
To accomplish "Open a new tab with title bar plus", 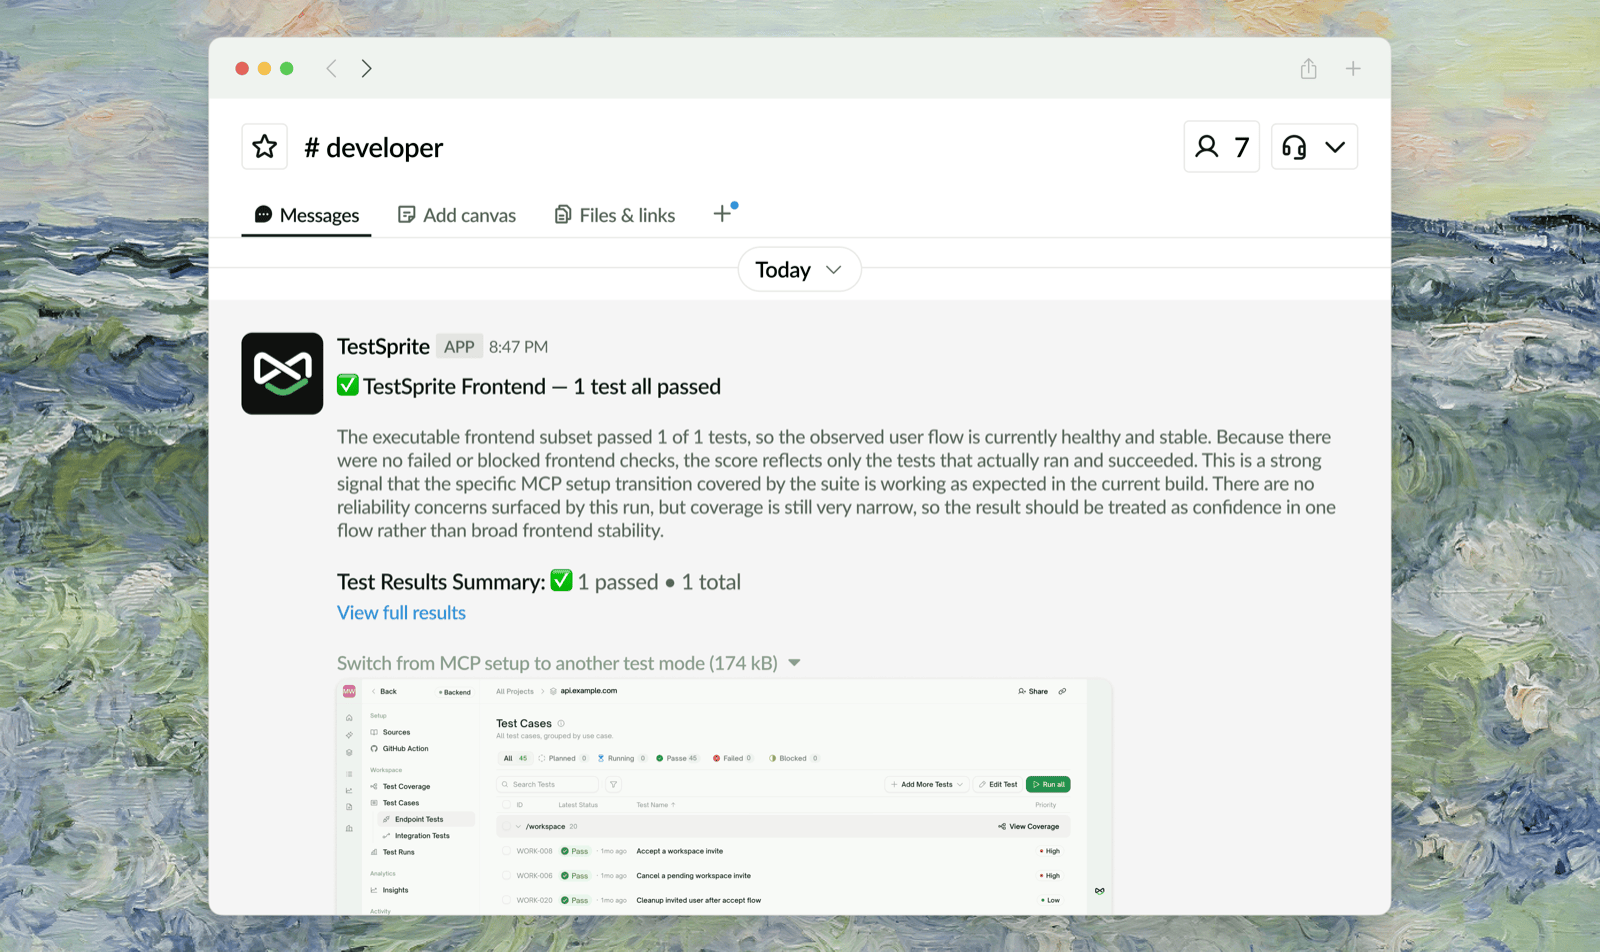I will 1352,68.
